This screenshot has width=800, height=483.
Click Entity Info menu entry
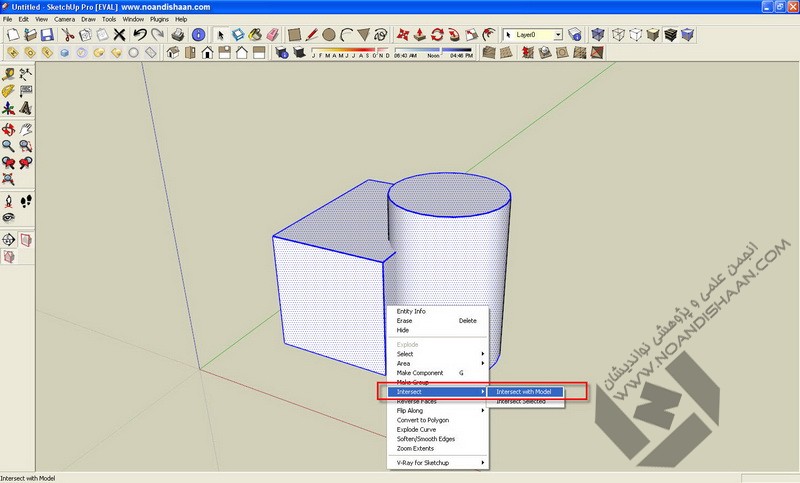[411, 311]
